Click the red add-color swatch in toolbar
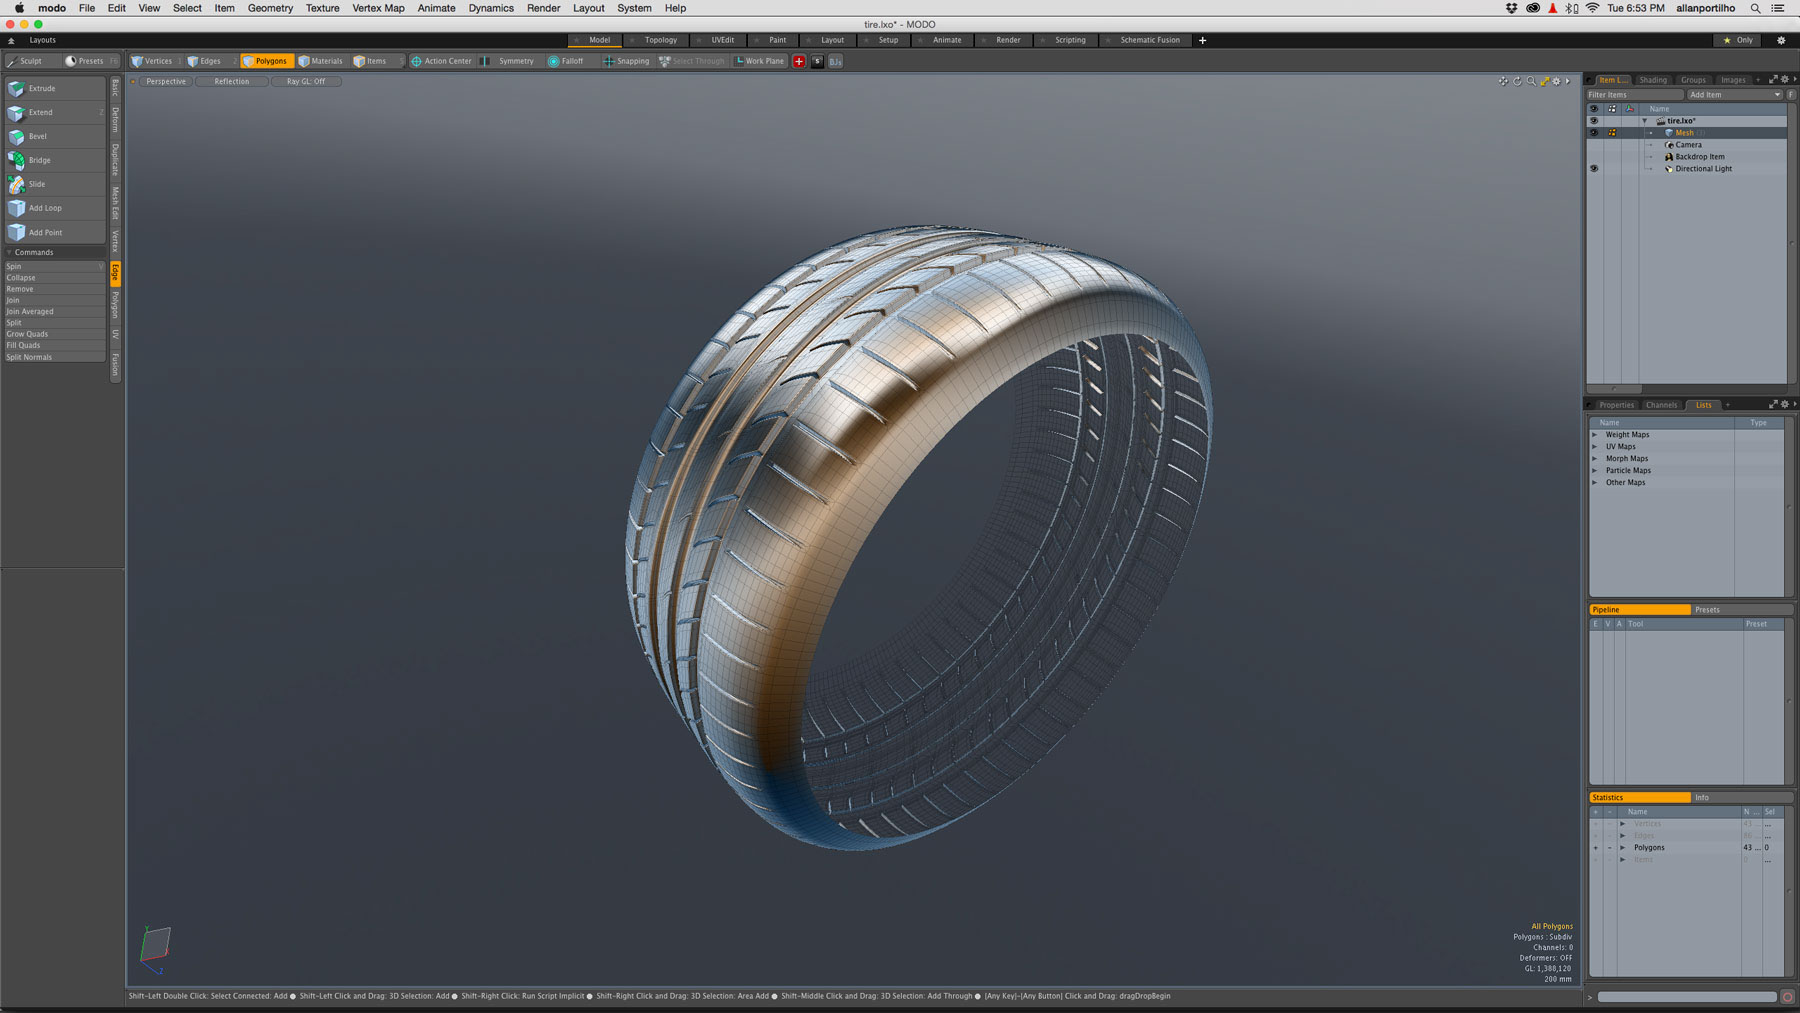Image resolution: width=1800 pixels, height=1013 pixels. 798,61
